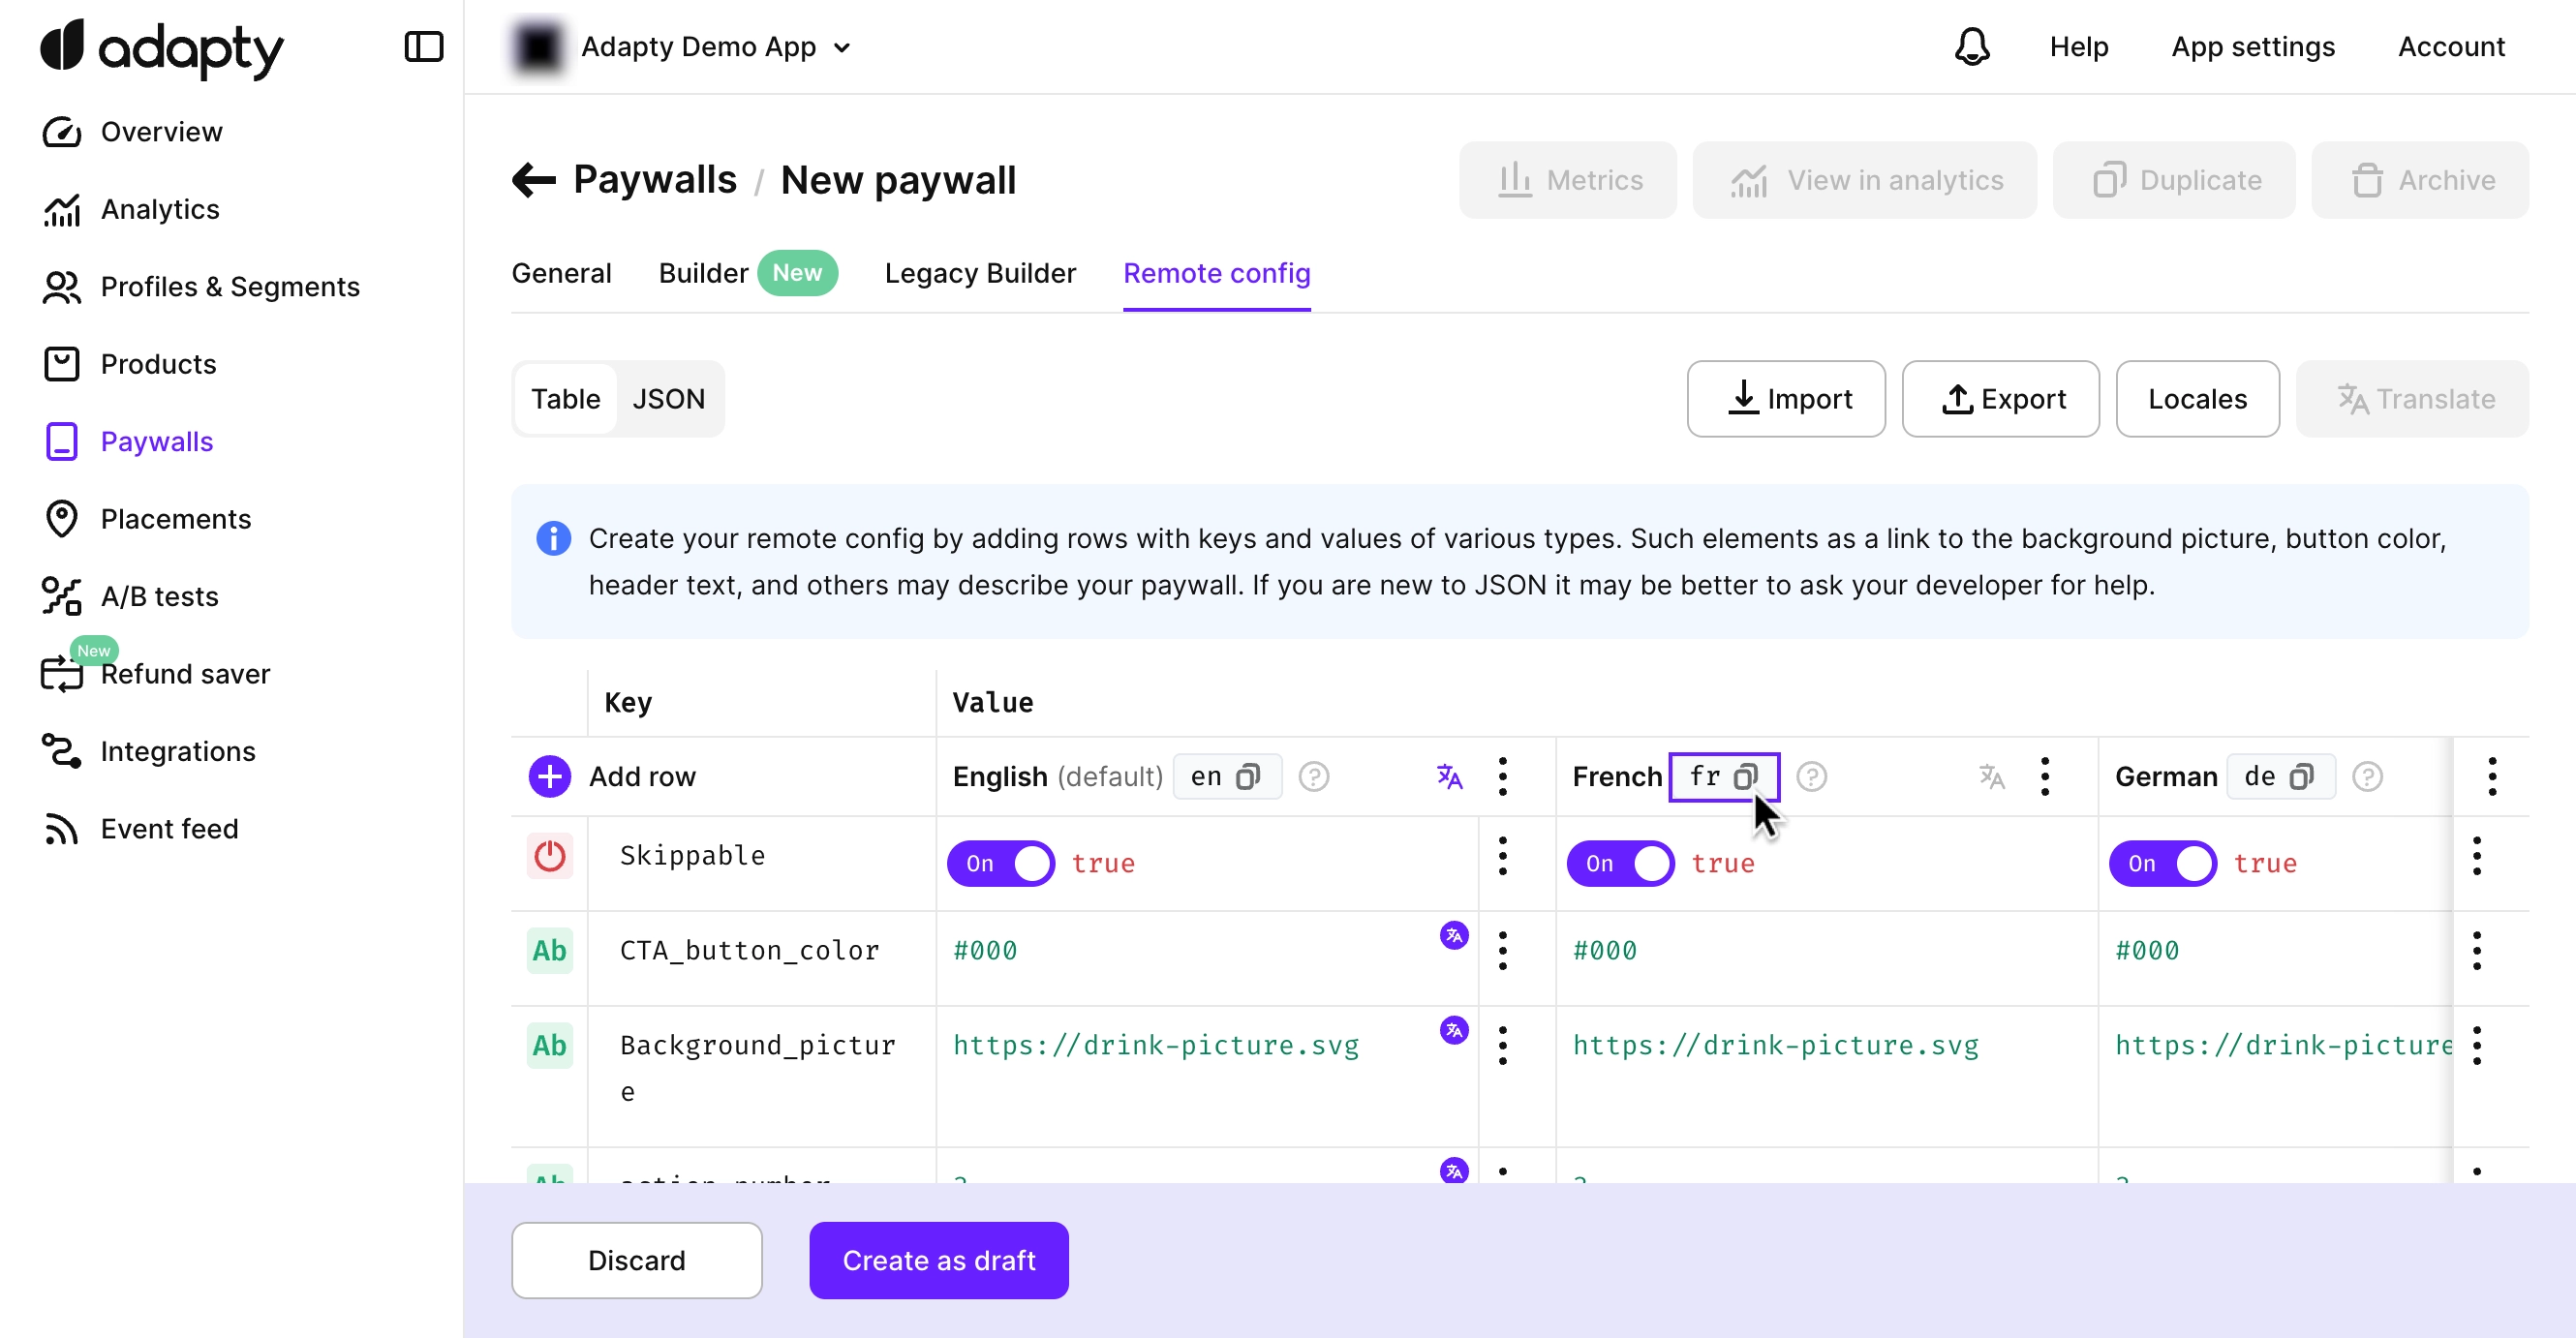Viewport: 2576px width, 1338px height.
Task: Click the back arrow next to Paywalls
Action: click(x=533, y=180)
